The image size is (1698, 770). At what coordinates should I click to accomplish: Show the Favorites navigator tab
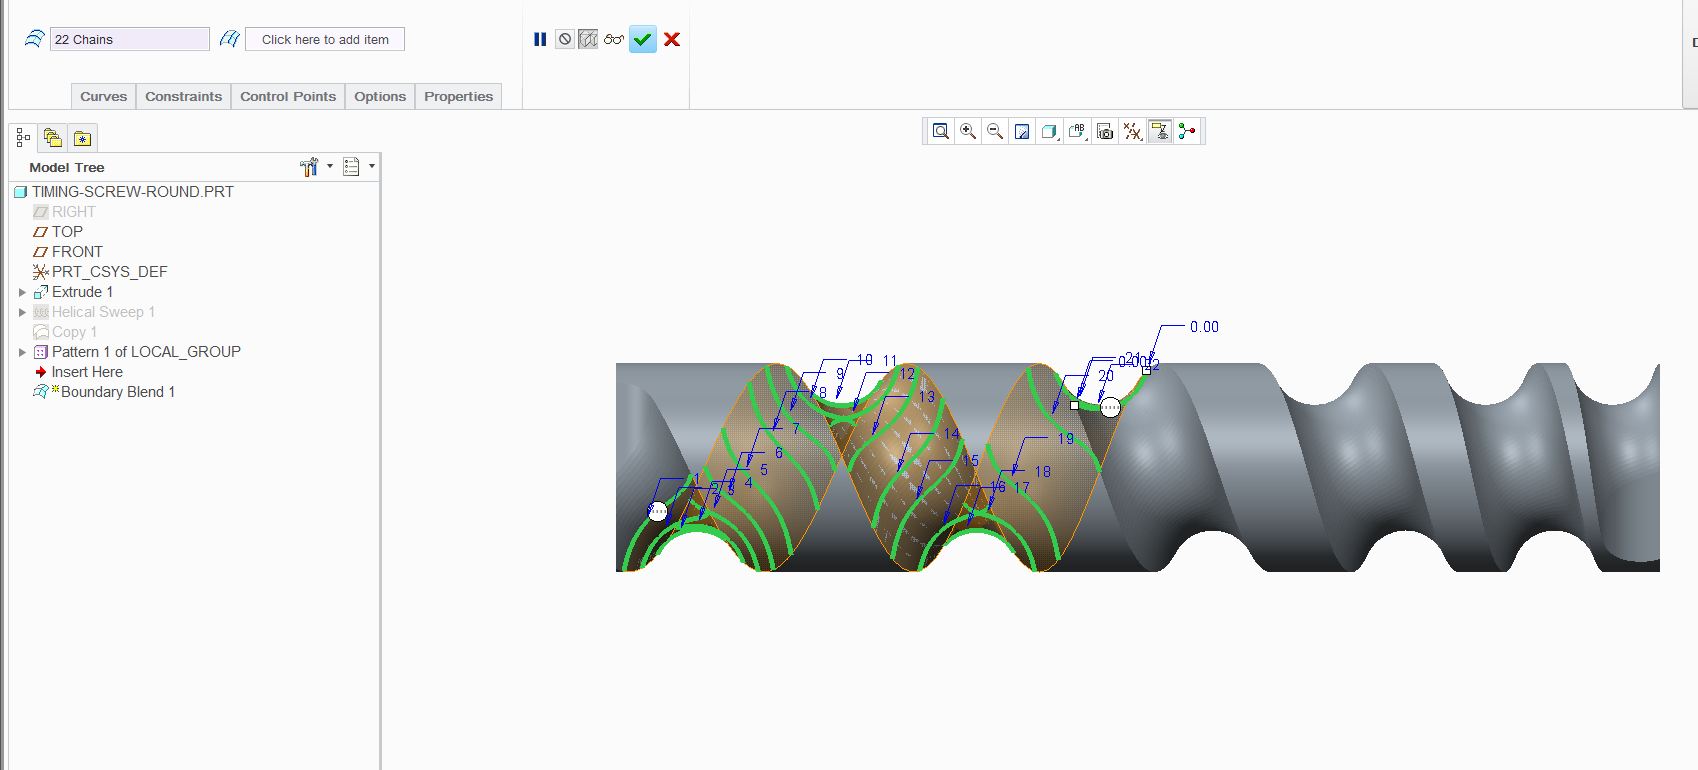[83, 138]
